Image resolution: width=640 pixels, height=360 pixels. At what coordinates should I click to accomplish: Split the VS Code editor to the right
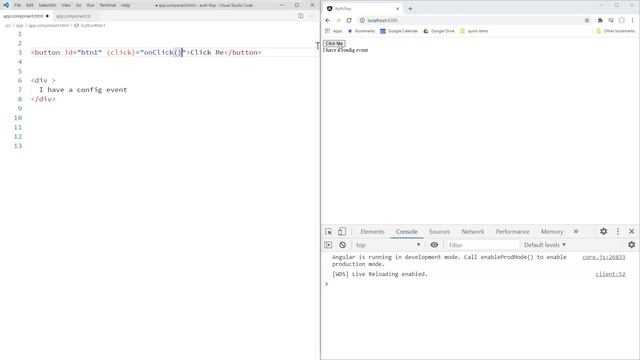(x=301, y=16)
